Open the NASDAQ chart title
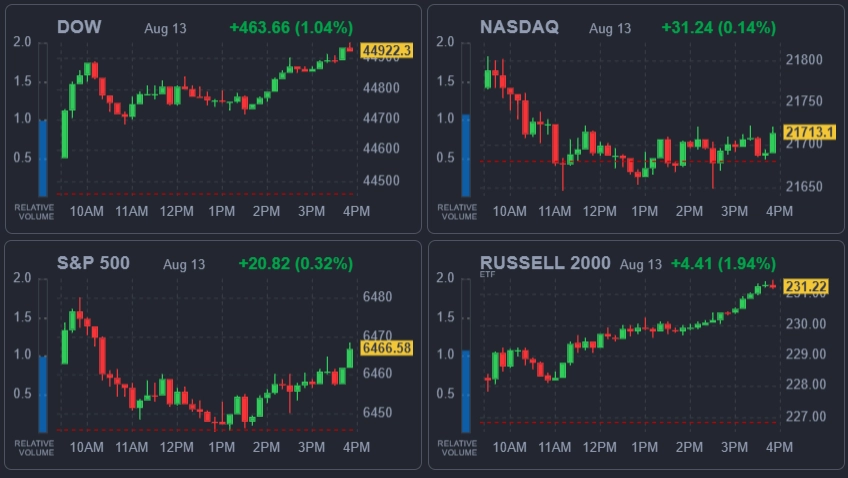 519,27
